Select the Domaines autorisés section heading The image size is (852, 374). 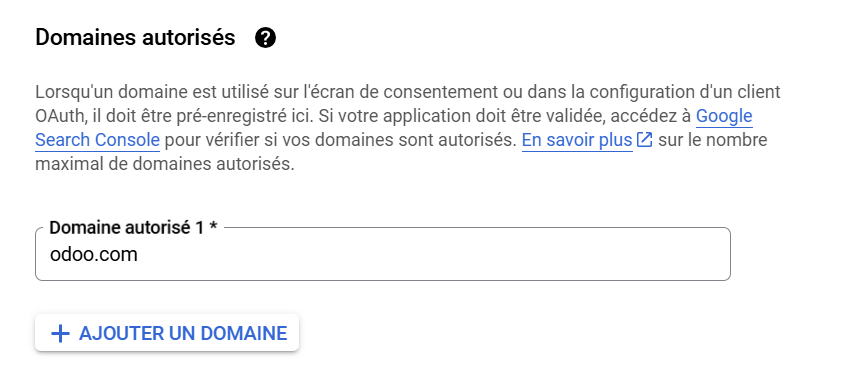(135, 38)
